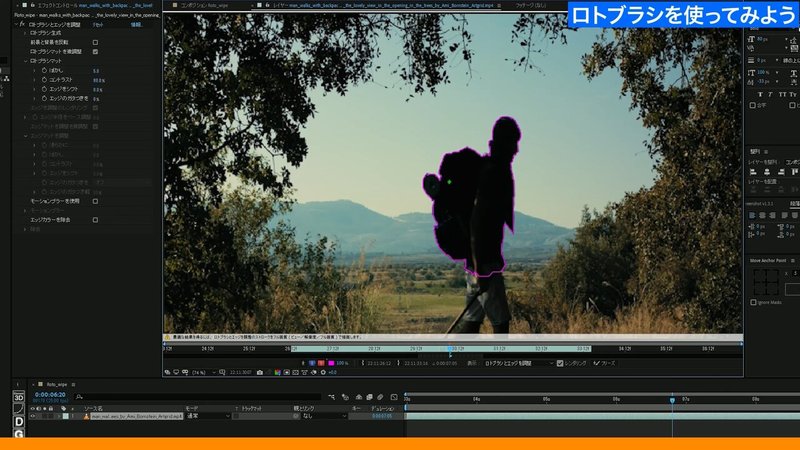Open the composition mini-flowchart icon

332,397
